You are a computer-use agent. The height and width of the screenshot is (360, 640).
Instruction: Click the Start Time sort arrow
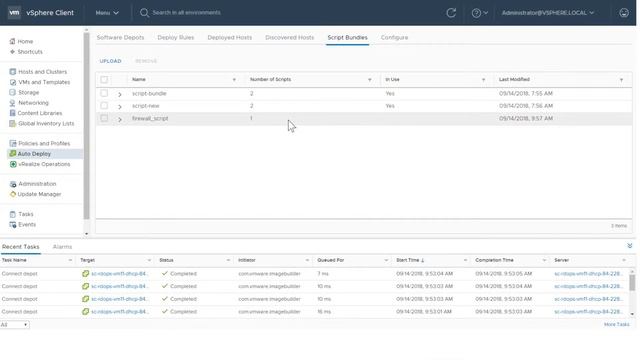coord(422,260)
